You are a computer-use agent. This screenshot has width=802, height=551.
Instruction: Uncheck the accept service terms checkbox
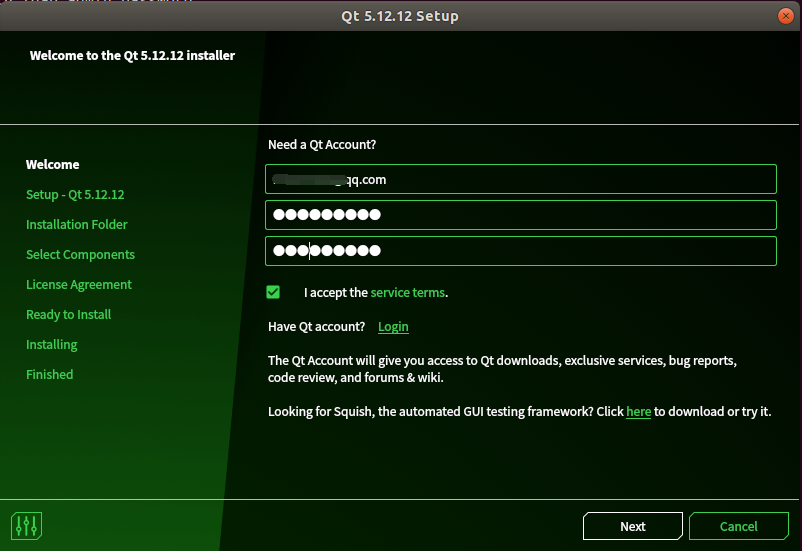pyautogui.click(x=273, y=292)
